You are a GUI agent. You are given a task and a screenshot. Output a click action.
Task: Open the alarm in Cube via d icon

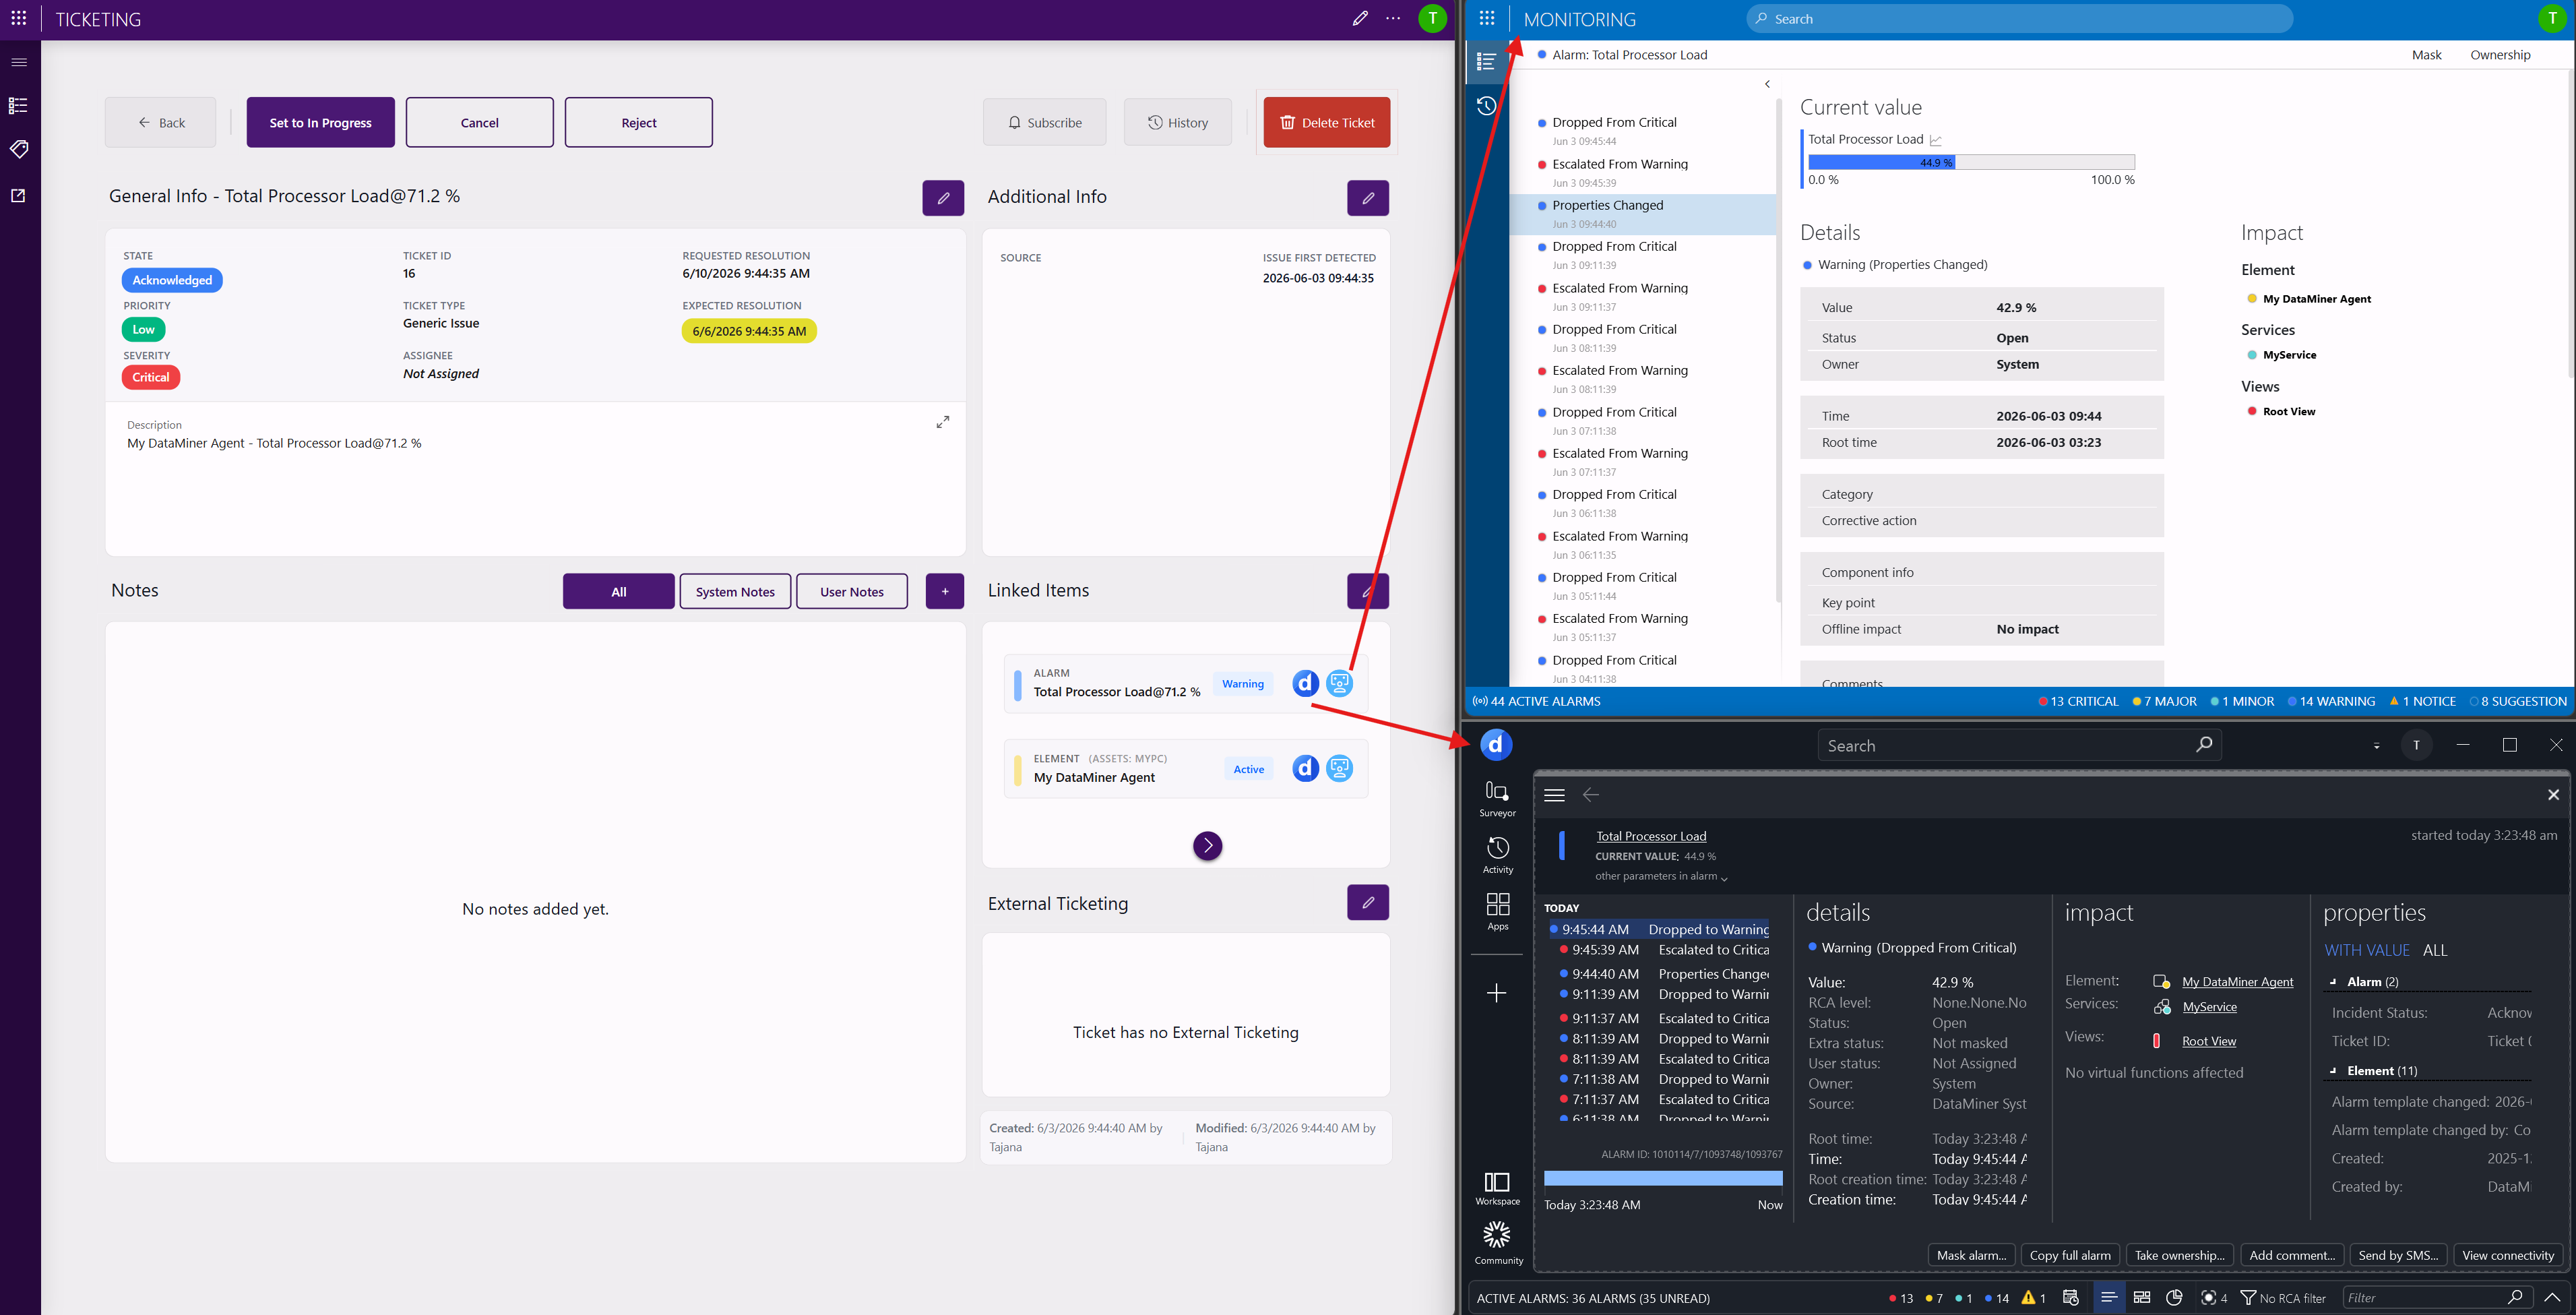1305,683
